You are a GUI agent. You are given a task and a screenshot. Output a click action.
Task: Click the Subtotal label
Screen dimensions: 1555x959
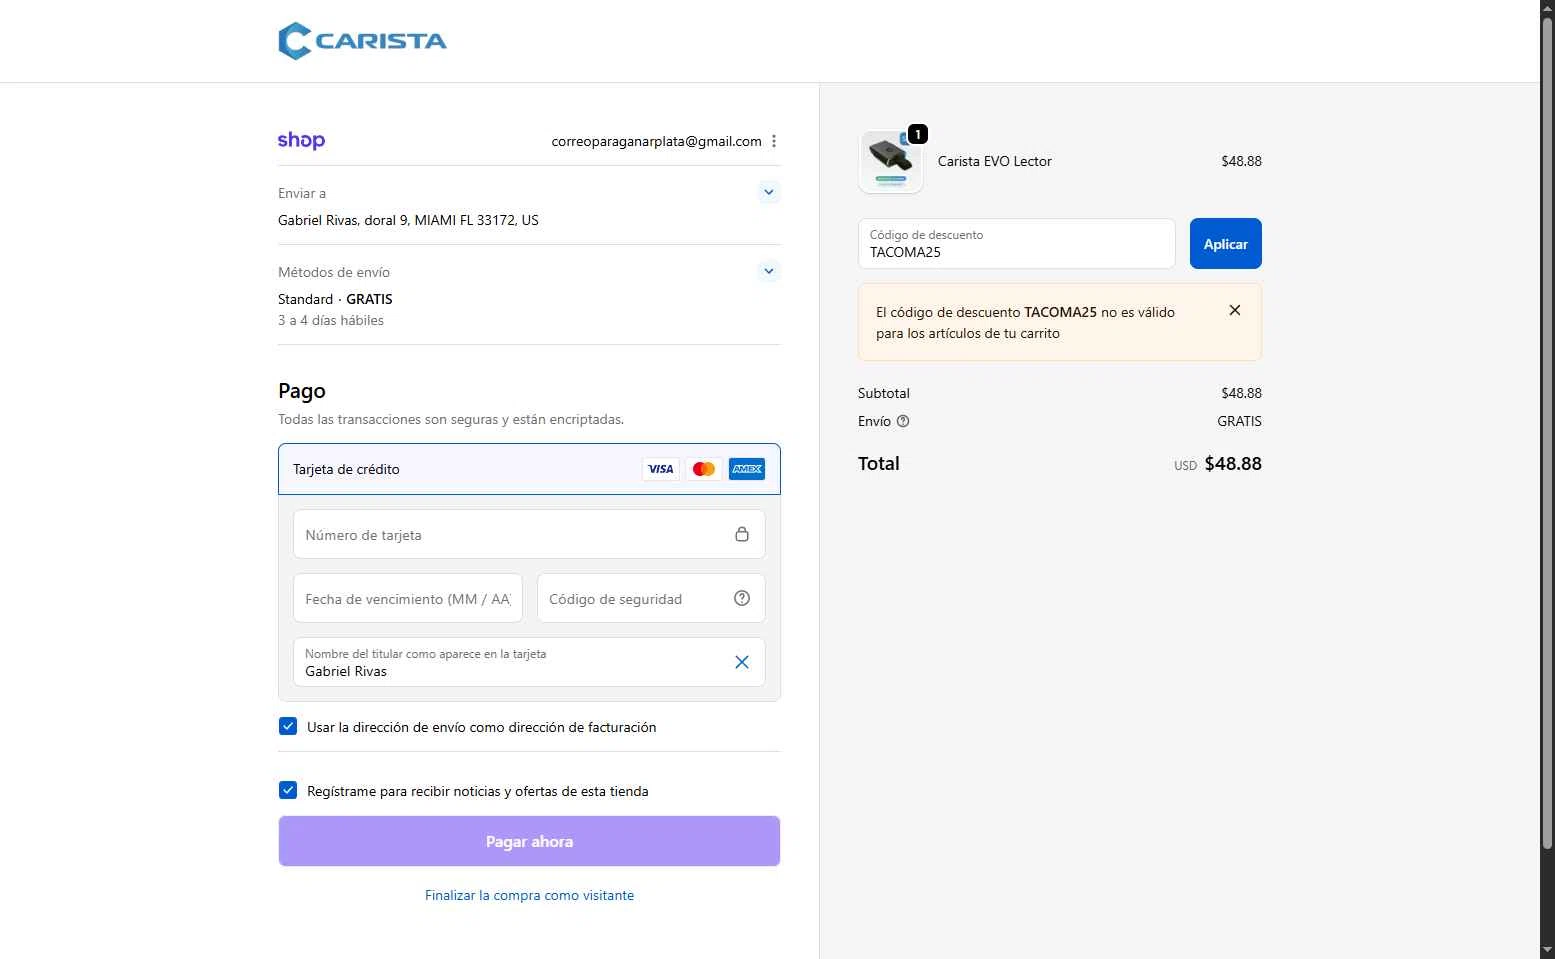coord(884,393)
